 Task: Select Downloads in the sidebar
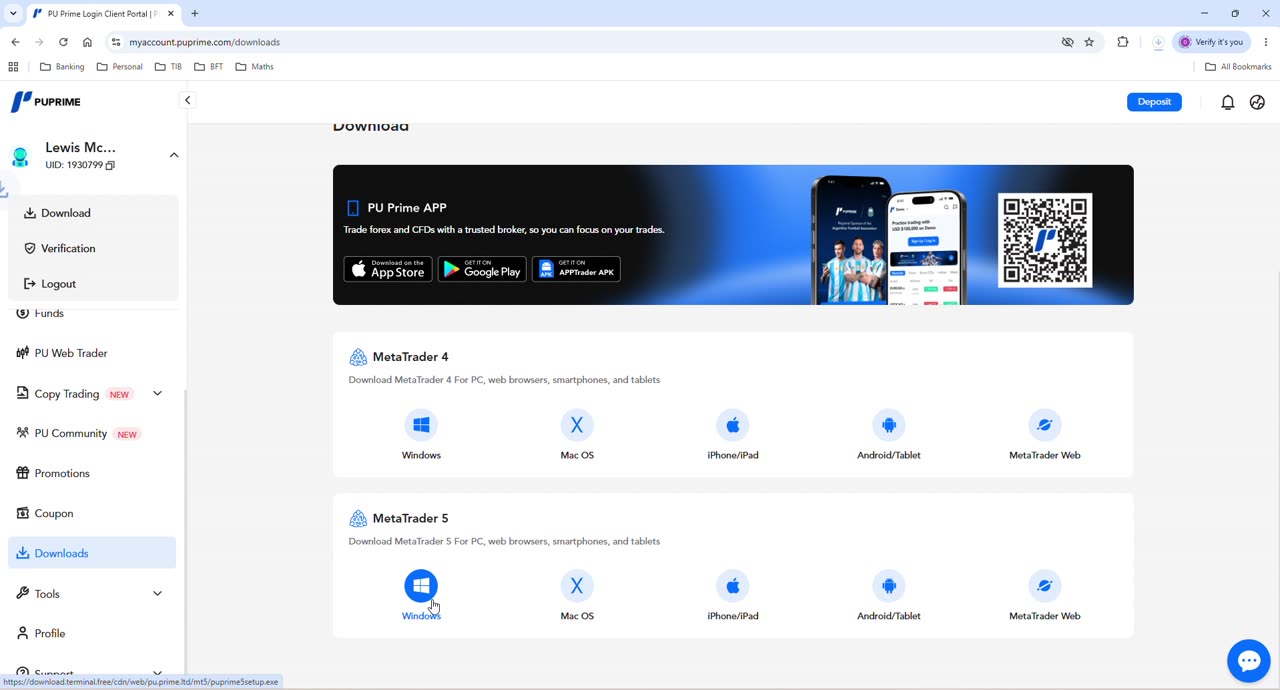[x=92, y=553]
